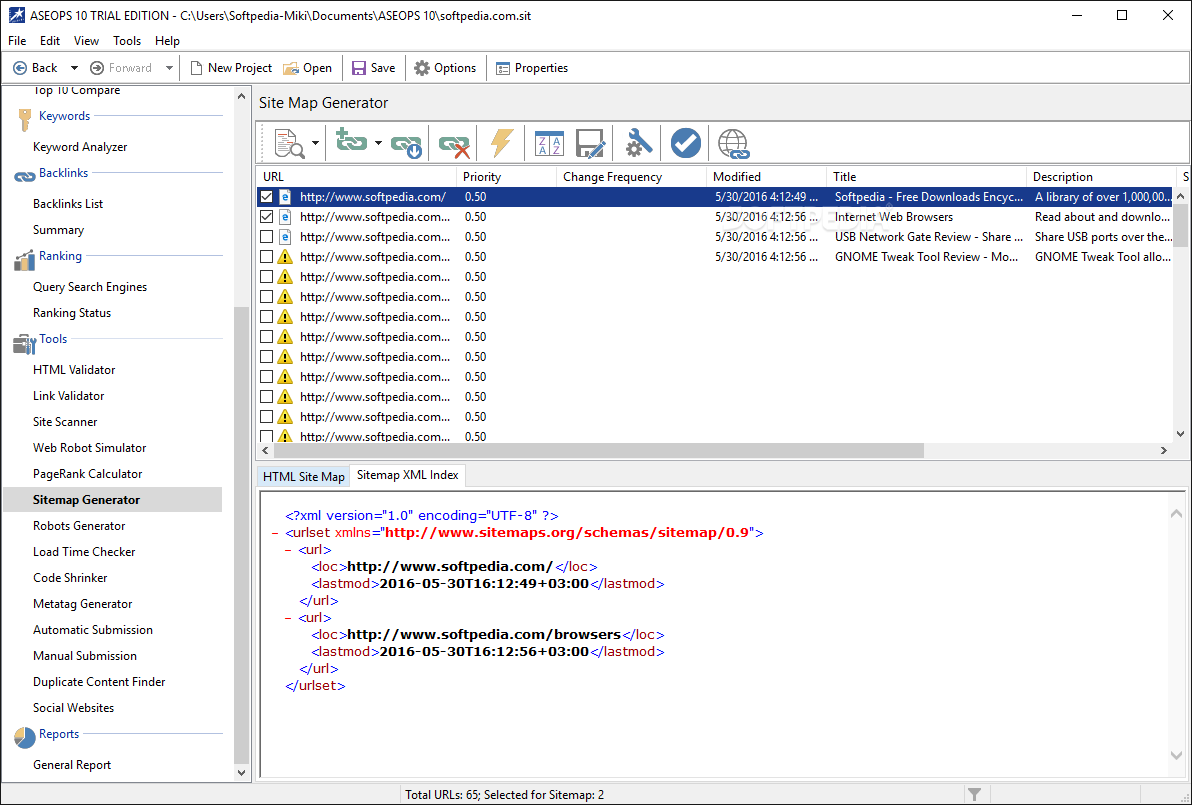Click the import link icon with blue arrow
Image resolution: width=1192 pixels, height=805 pixels.
pyautogui.click(x=407, y=144)
